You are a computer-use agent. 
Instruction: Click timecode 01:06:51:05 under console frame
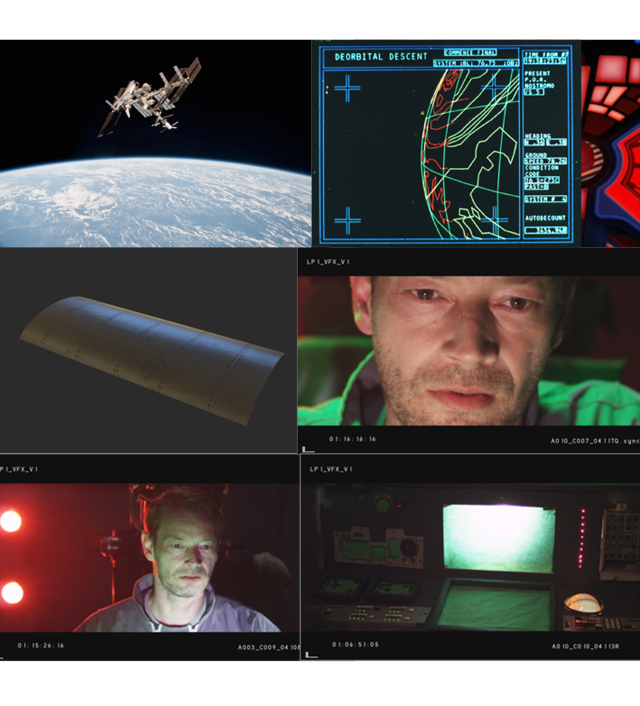coord(357,645)
